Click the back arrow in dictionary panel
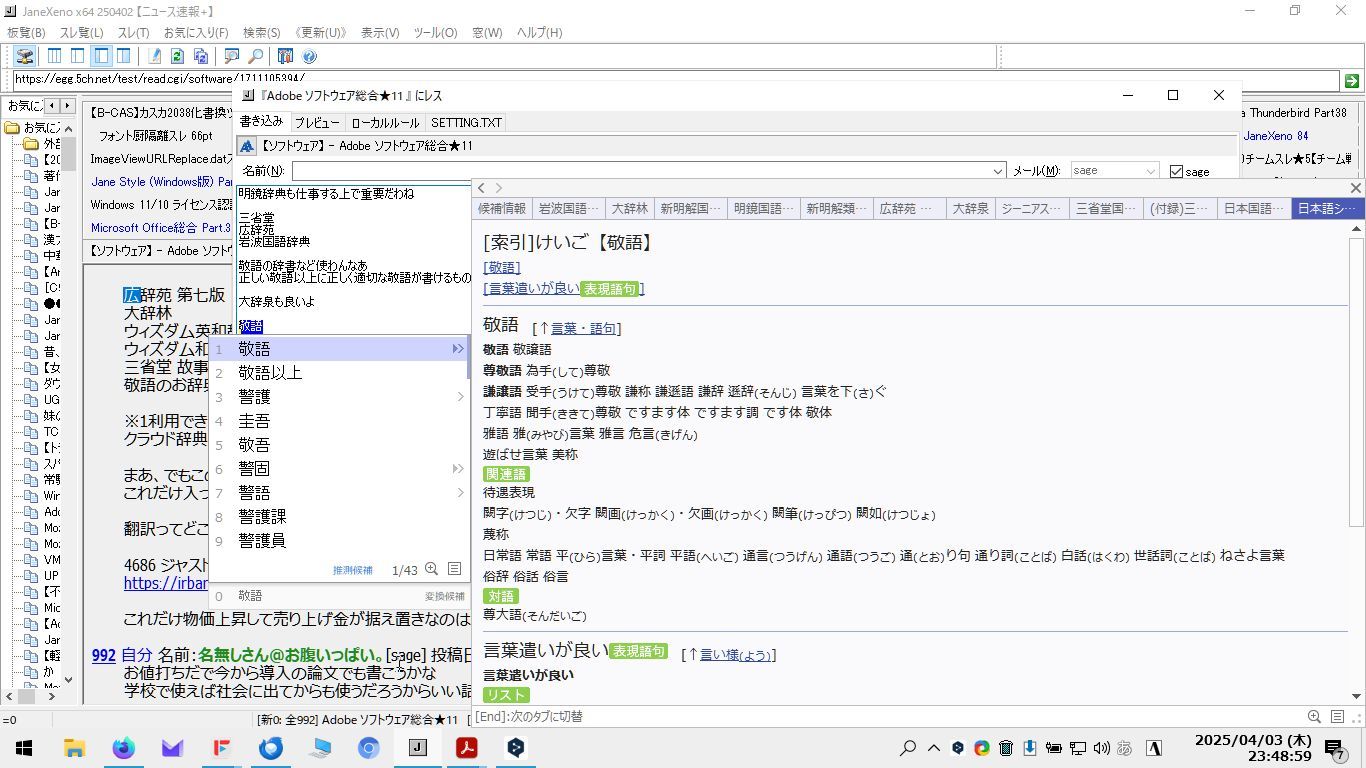 coord(481,188)
